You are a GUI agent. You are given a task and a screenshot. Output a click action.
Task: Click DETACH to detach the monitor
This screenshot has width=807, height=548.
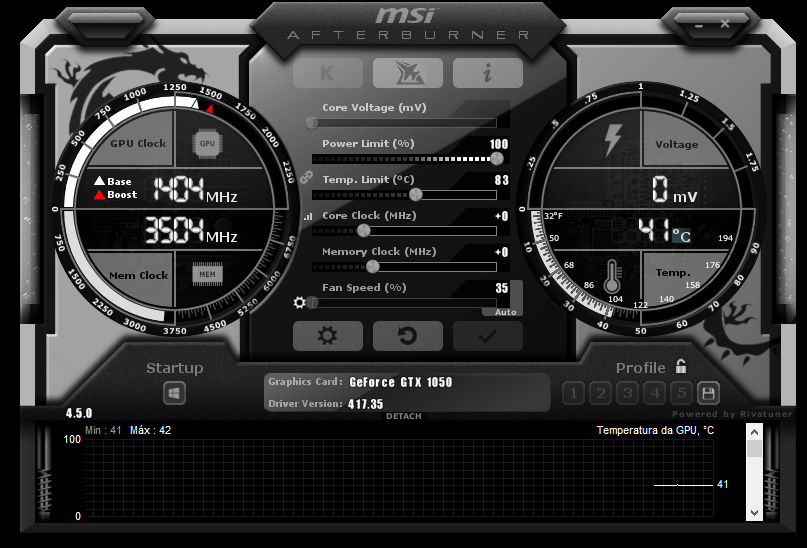tap(404, 416)
